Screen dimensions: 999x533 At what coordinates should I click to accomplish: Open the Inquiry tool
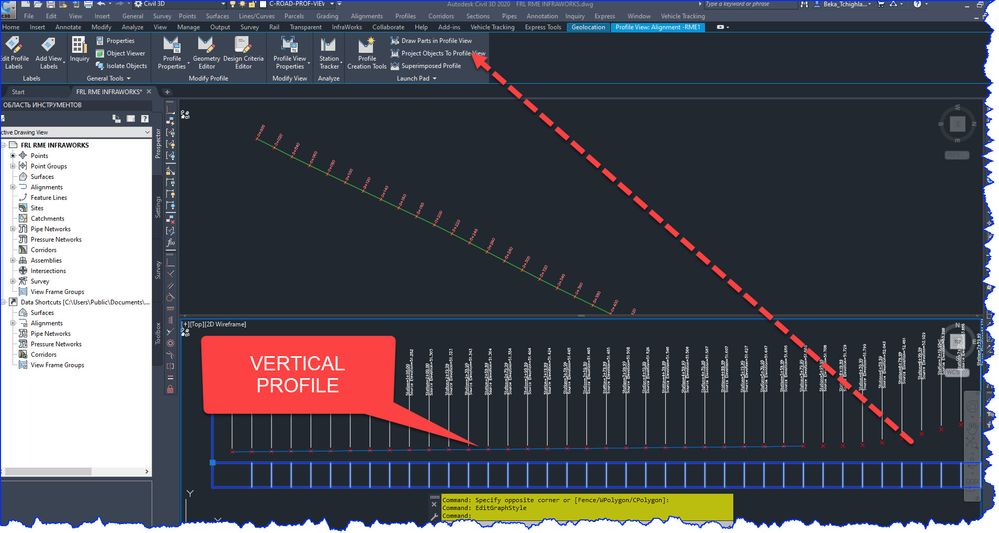79,50
